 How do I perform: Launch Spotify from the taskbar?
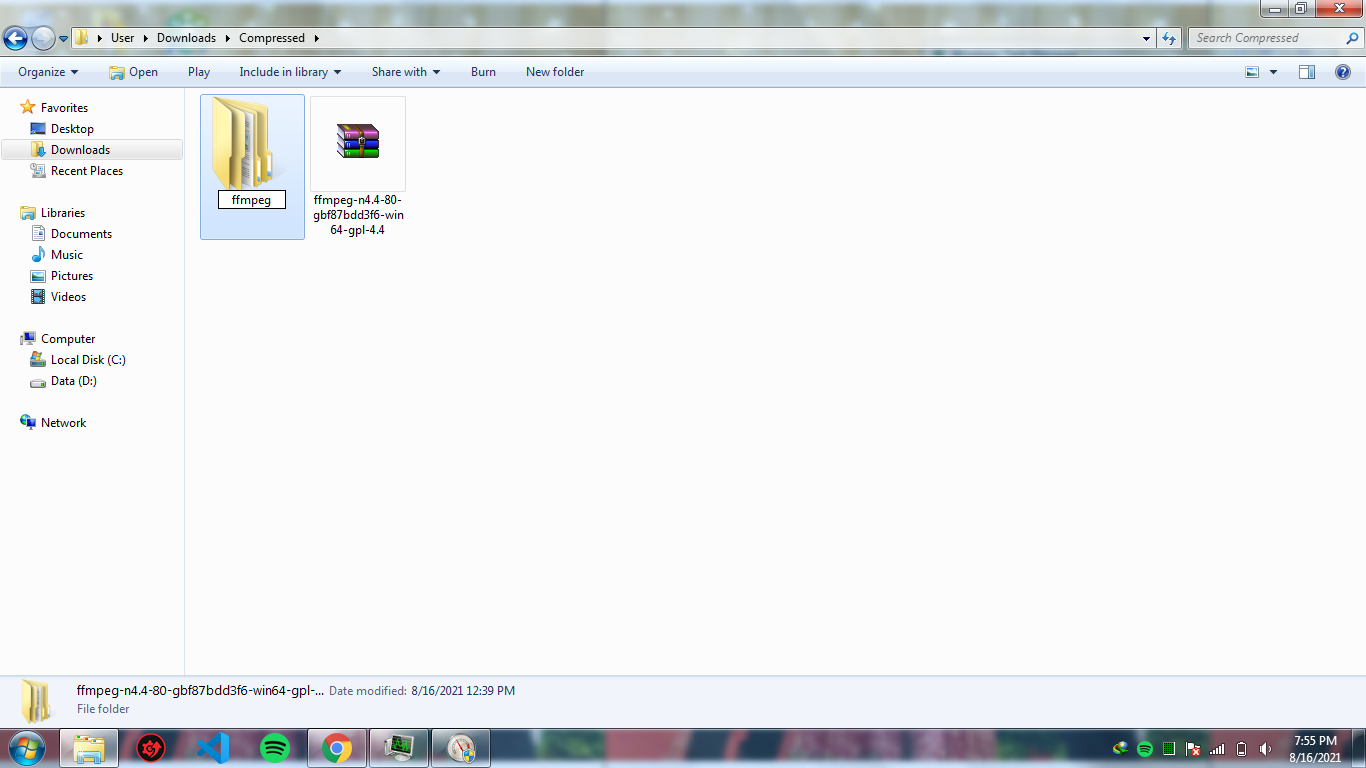(x=275, y=748)
